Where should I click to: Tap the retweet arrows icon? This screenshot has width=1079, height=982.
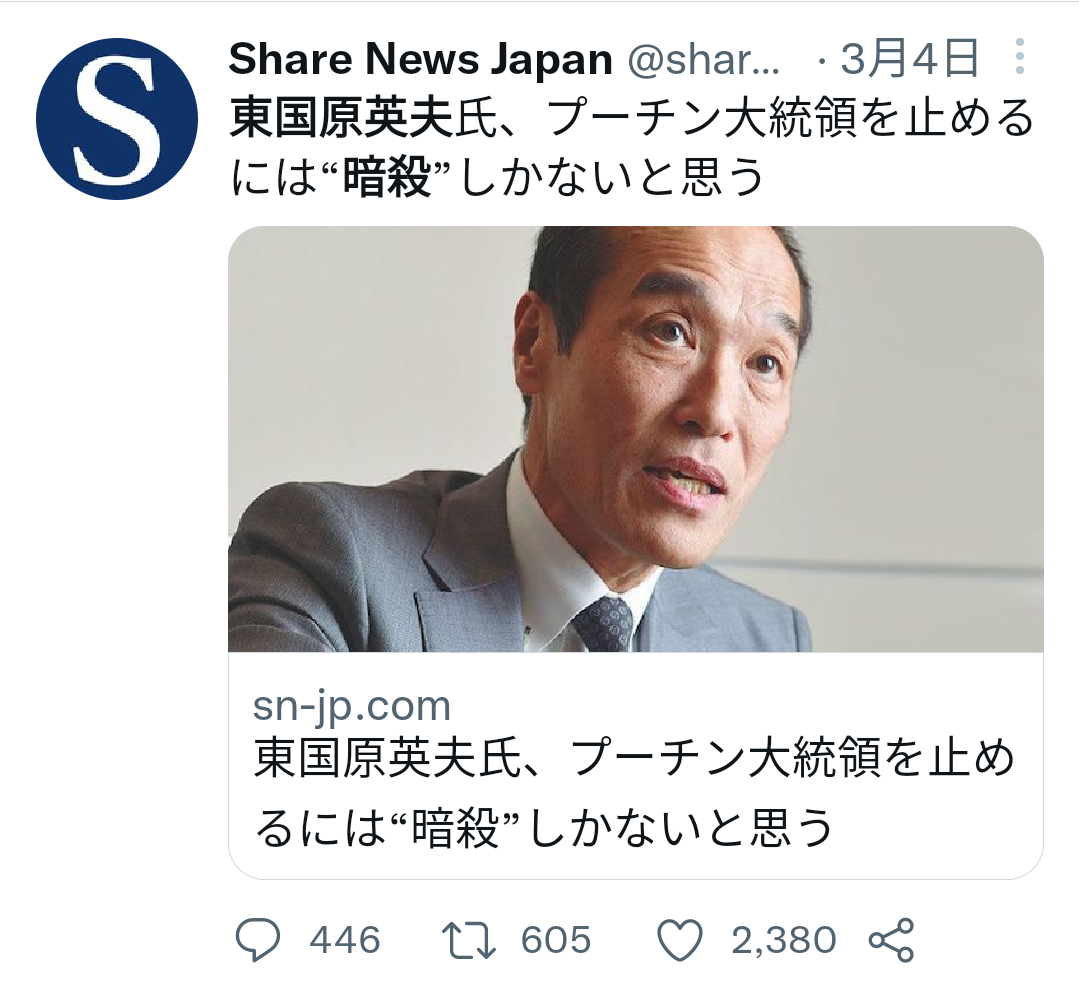click(469, 940)
